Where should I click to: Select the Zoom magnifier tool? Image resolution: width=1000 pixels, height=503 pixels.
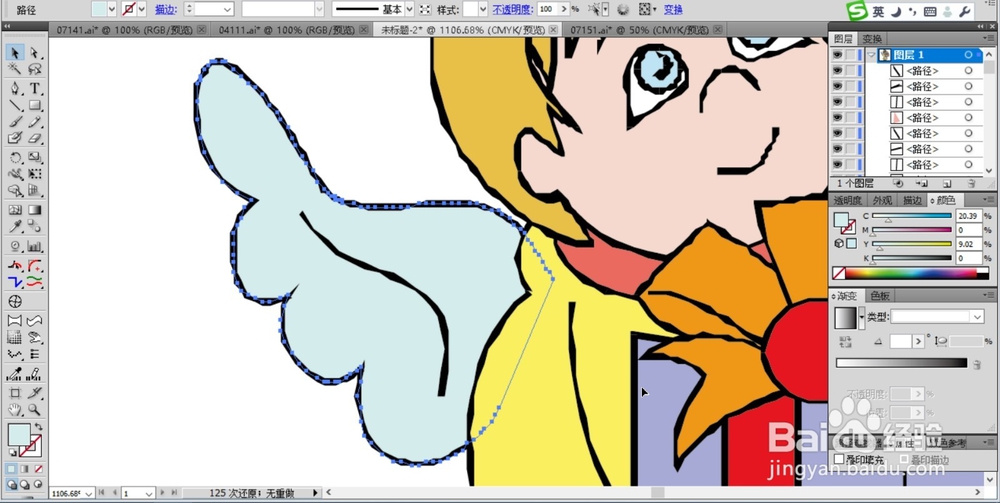click(x=34, y=410)
